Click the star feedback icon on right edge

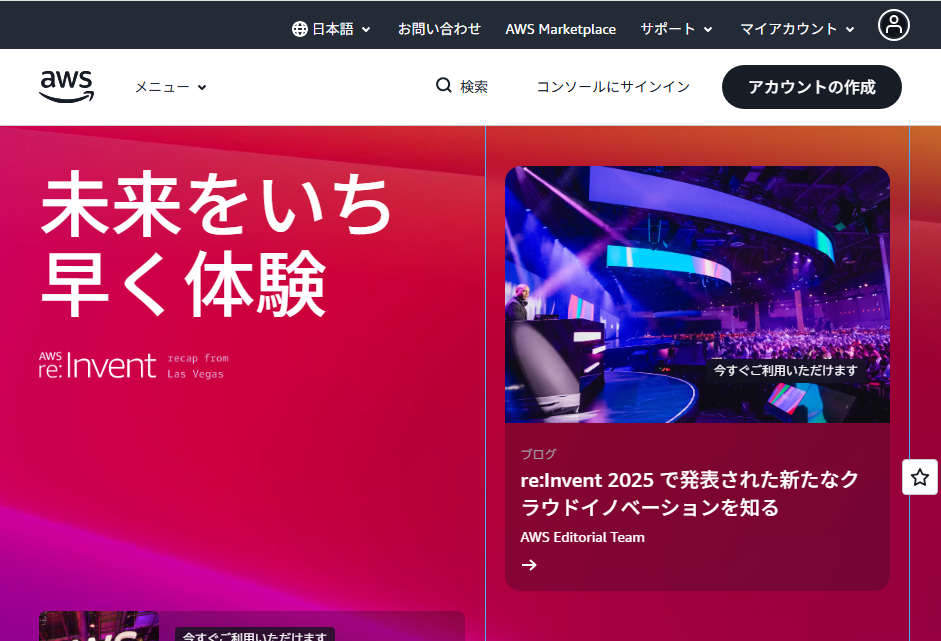(919, 477)
